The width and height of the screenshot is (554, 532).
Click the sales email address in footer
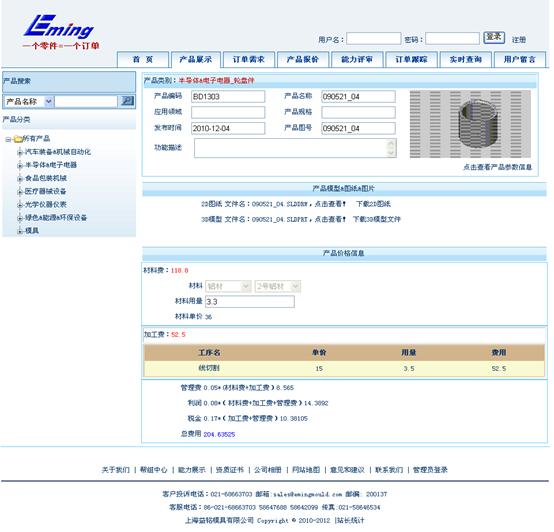tap(307, 494)
